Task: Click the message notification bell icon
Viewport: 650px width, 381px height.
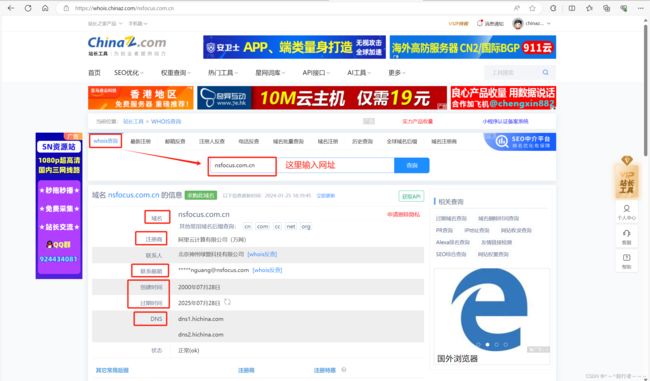Action: [480, 23]
